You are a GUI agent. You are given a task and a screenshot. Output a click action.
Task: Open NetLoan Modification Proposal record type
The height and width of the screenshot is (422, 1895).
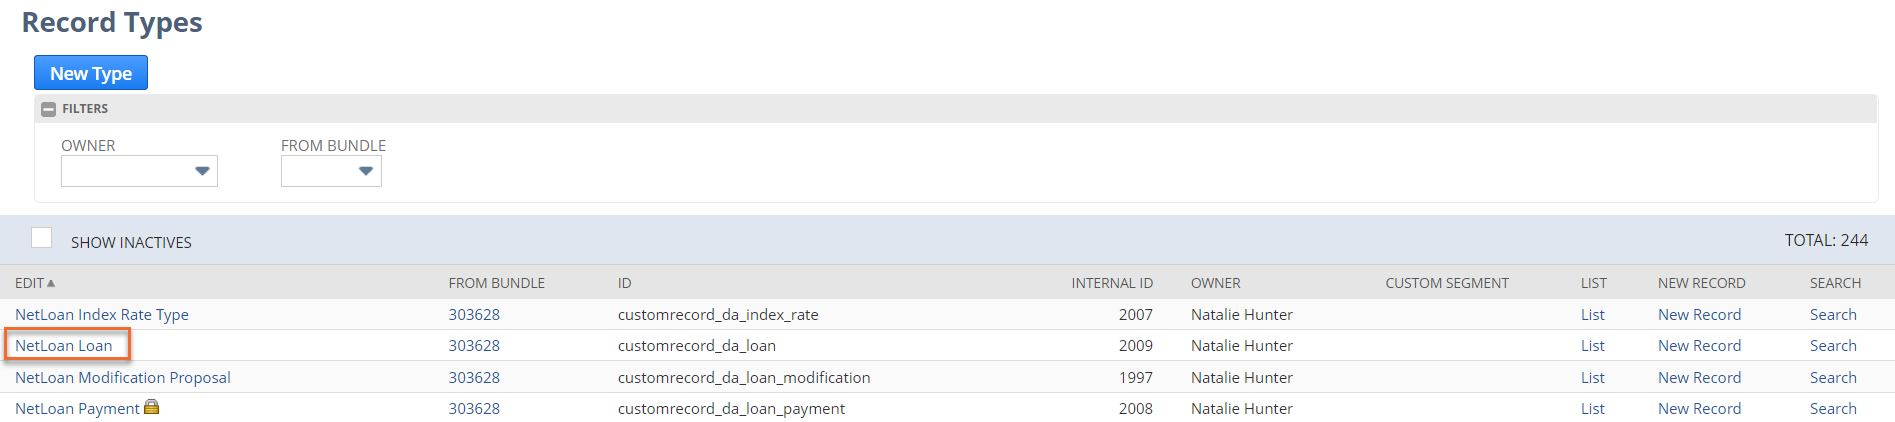(123, 378)
